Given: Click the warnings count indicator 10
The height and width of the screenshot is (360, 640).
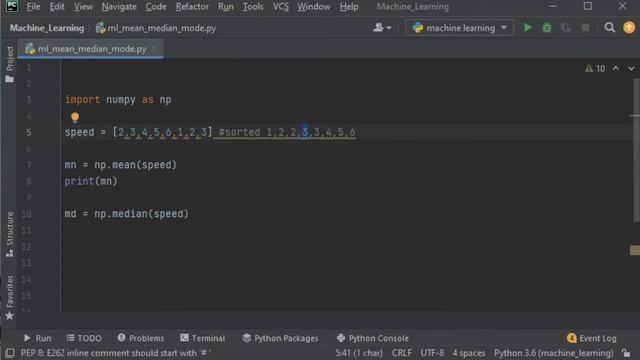Looking at the screenshot, I should [595, 69].
